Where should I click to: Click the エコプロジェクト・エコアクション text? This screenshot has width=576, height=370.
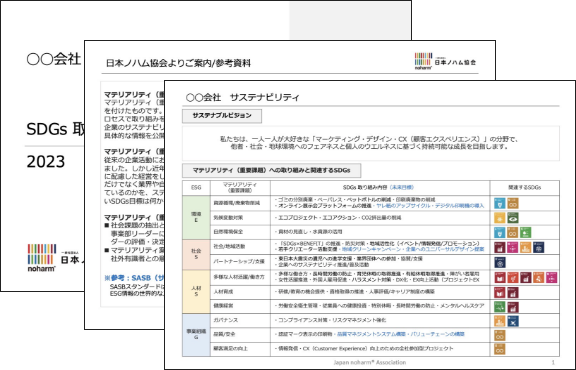tap(316, 218)
